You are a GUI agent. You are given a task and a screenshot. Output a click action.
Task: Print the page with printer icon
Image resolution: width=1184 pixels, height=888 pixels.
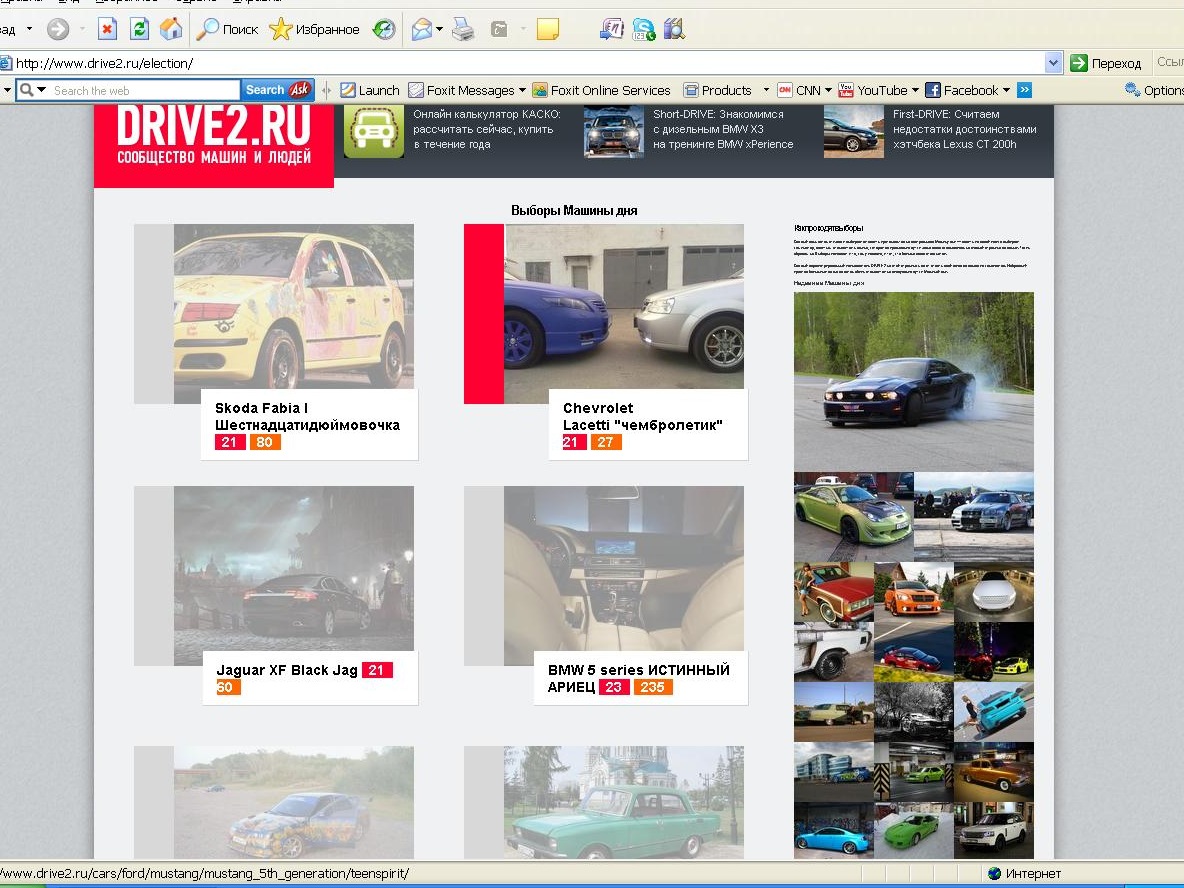(x=463, y=29)
